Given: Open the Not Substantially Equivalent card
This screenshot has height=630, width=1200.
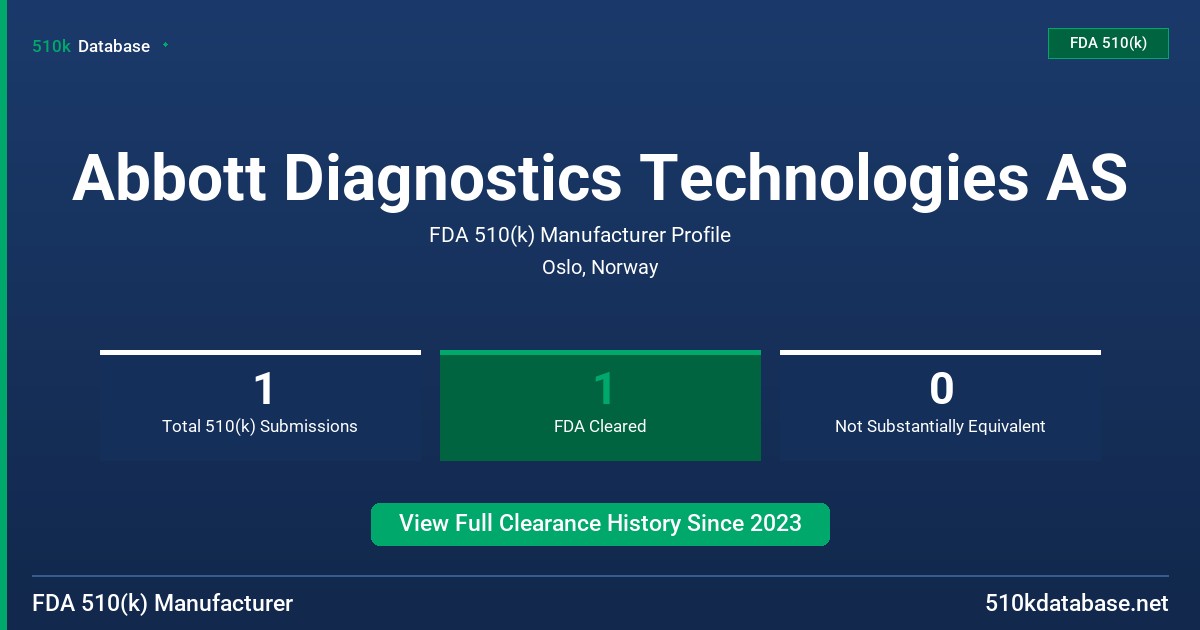Looking at the screenshot, I should pos(940,405).
